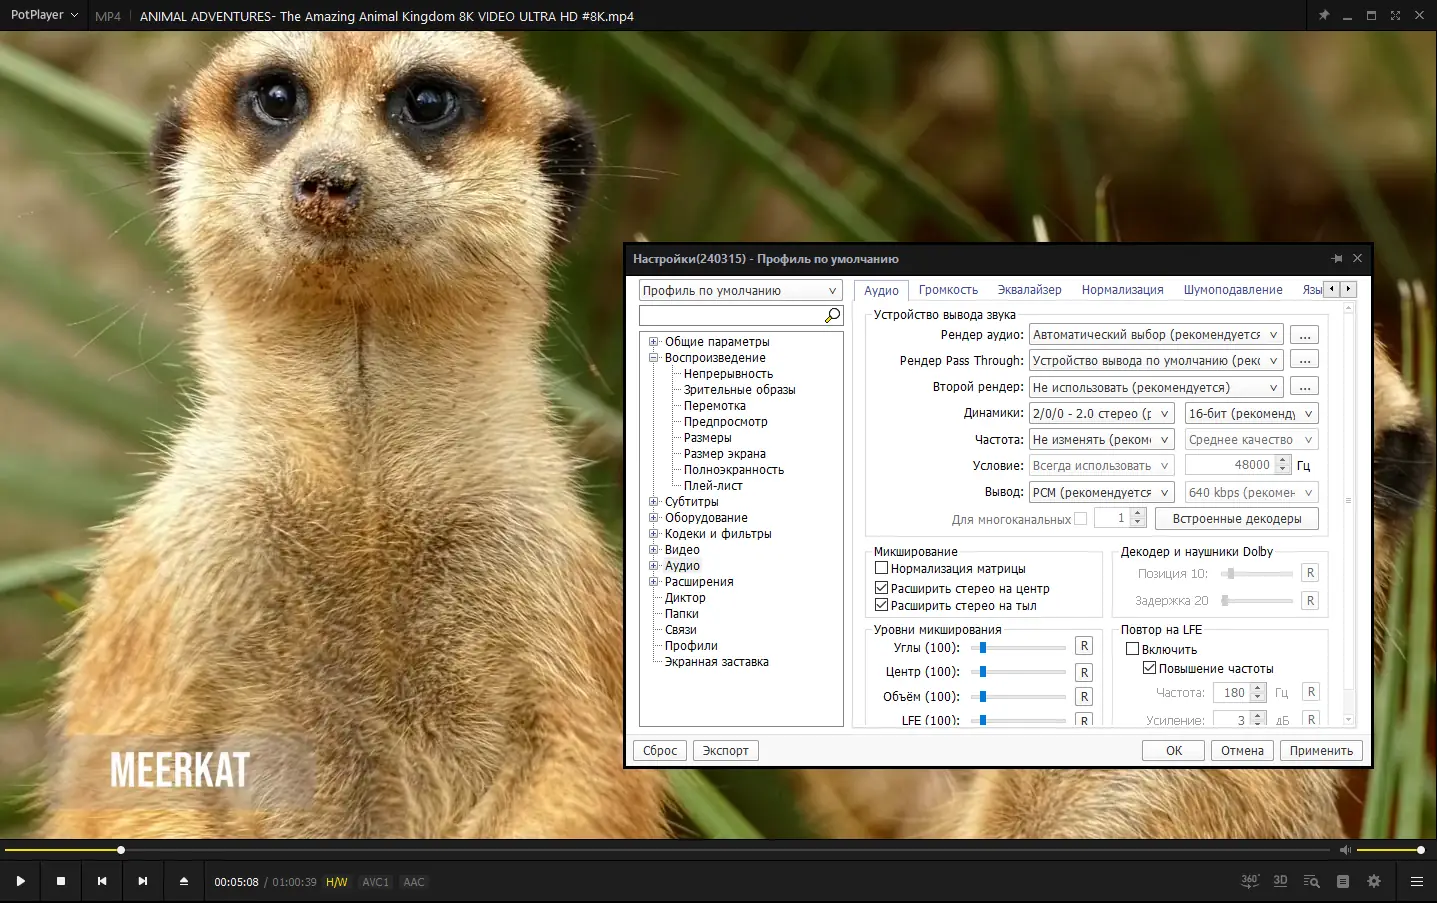Switch to the Эквалайзер tab

point(1029,289)
